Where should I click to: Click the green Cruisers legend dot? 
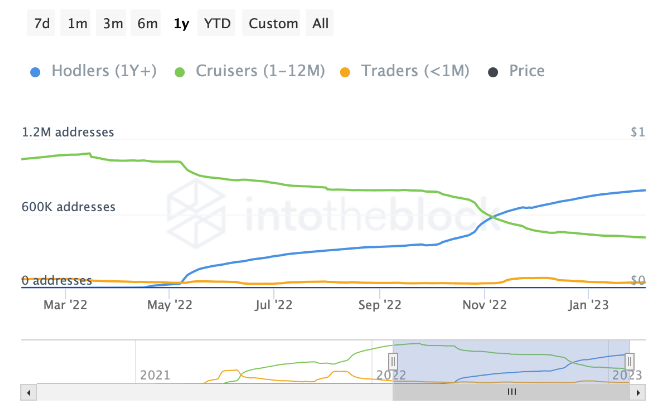(x=180, y=71)
